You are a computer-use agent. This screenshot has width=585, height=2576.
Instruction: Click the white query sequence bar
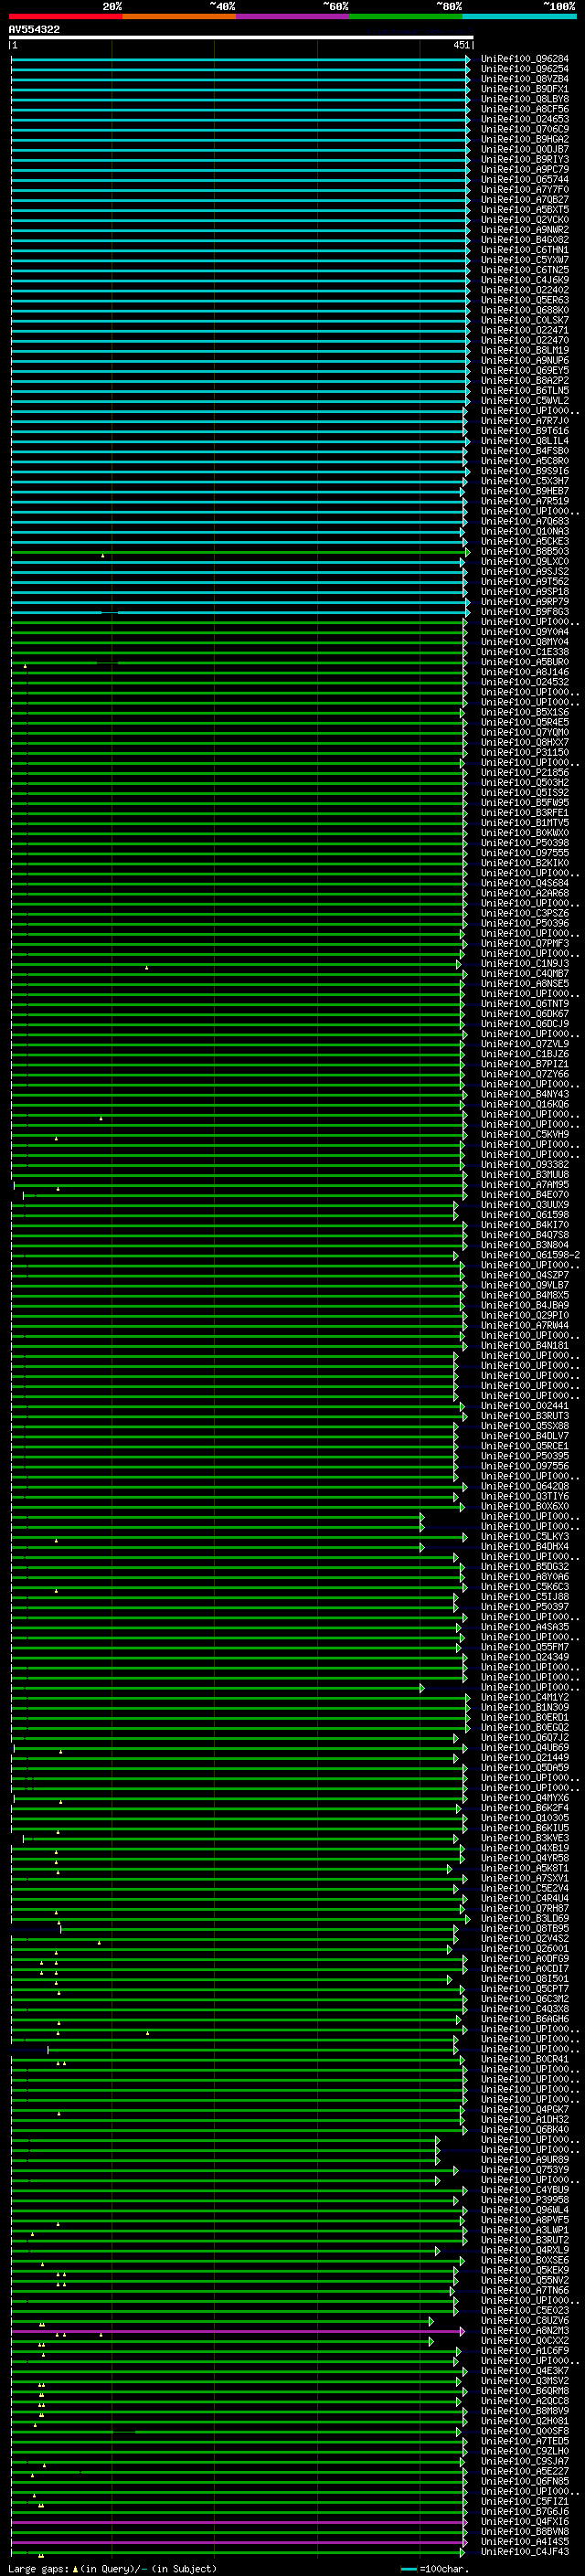[240, 37]
